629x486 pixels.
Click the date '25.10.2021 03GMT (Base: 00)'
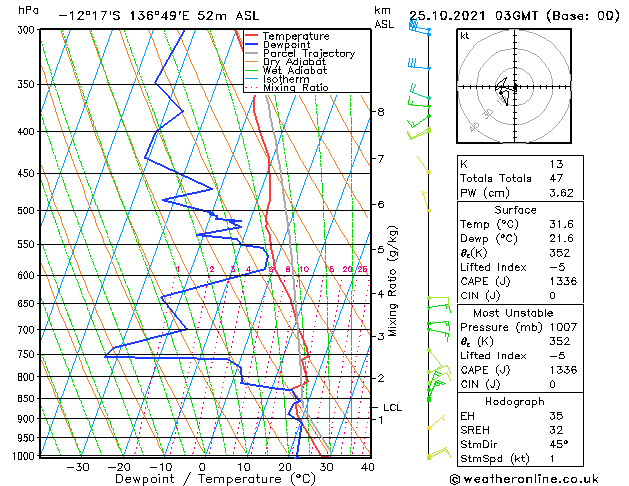(514, 16)
